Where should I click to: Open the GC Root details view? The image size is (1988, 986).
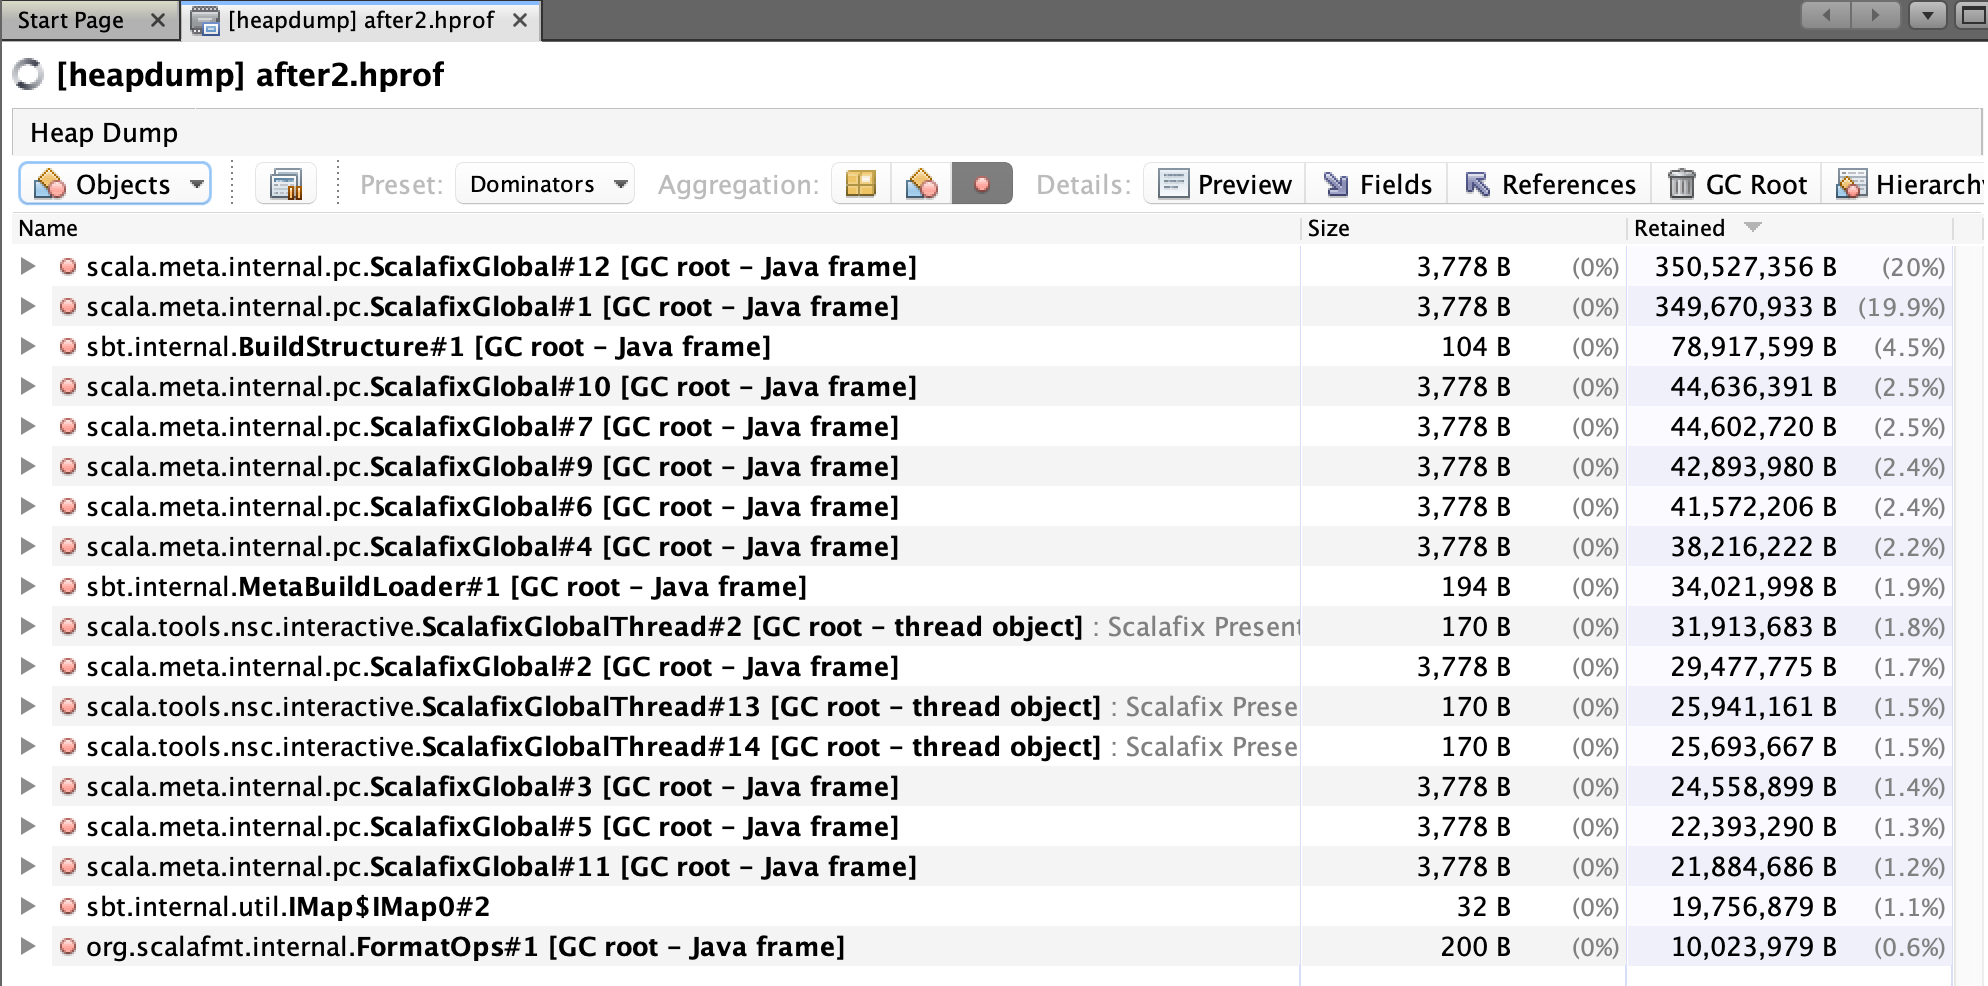[x=1737, y=184]
